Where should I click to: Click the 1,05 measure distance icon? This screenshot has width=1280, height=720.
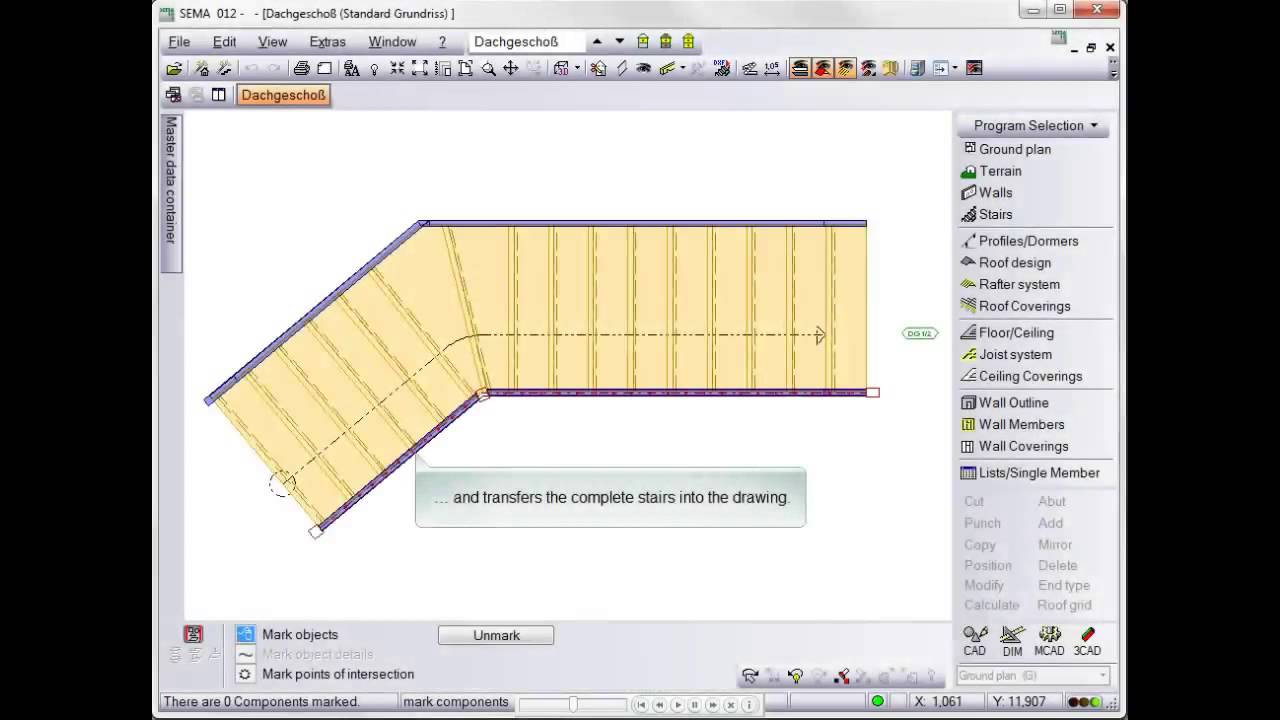tap(772, 69)
